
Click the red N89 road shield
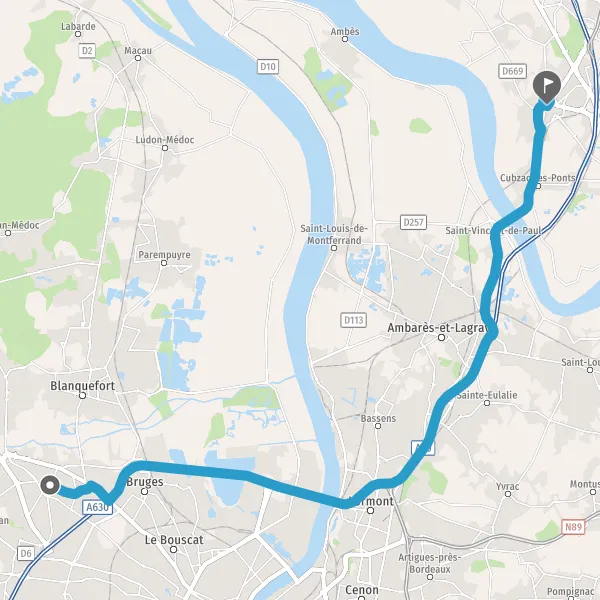coord(573,527)
